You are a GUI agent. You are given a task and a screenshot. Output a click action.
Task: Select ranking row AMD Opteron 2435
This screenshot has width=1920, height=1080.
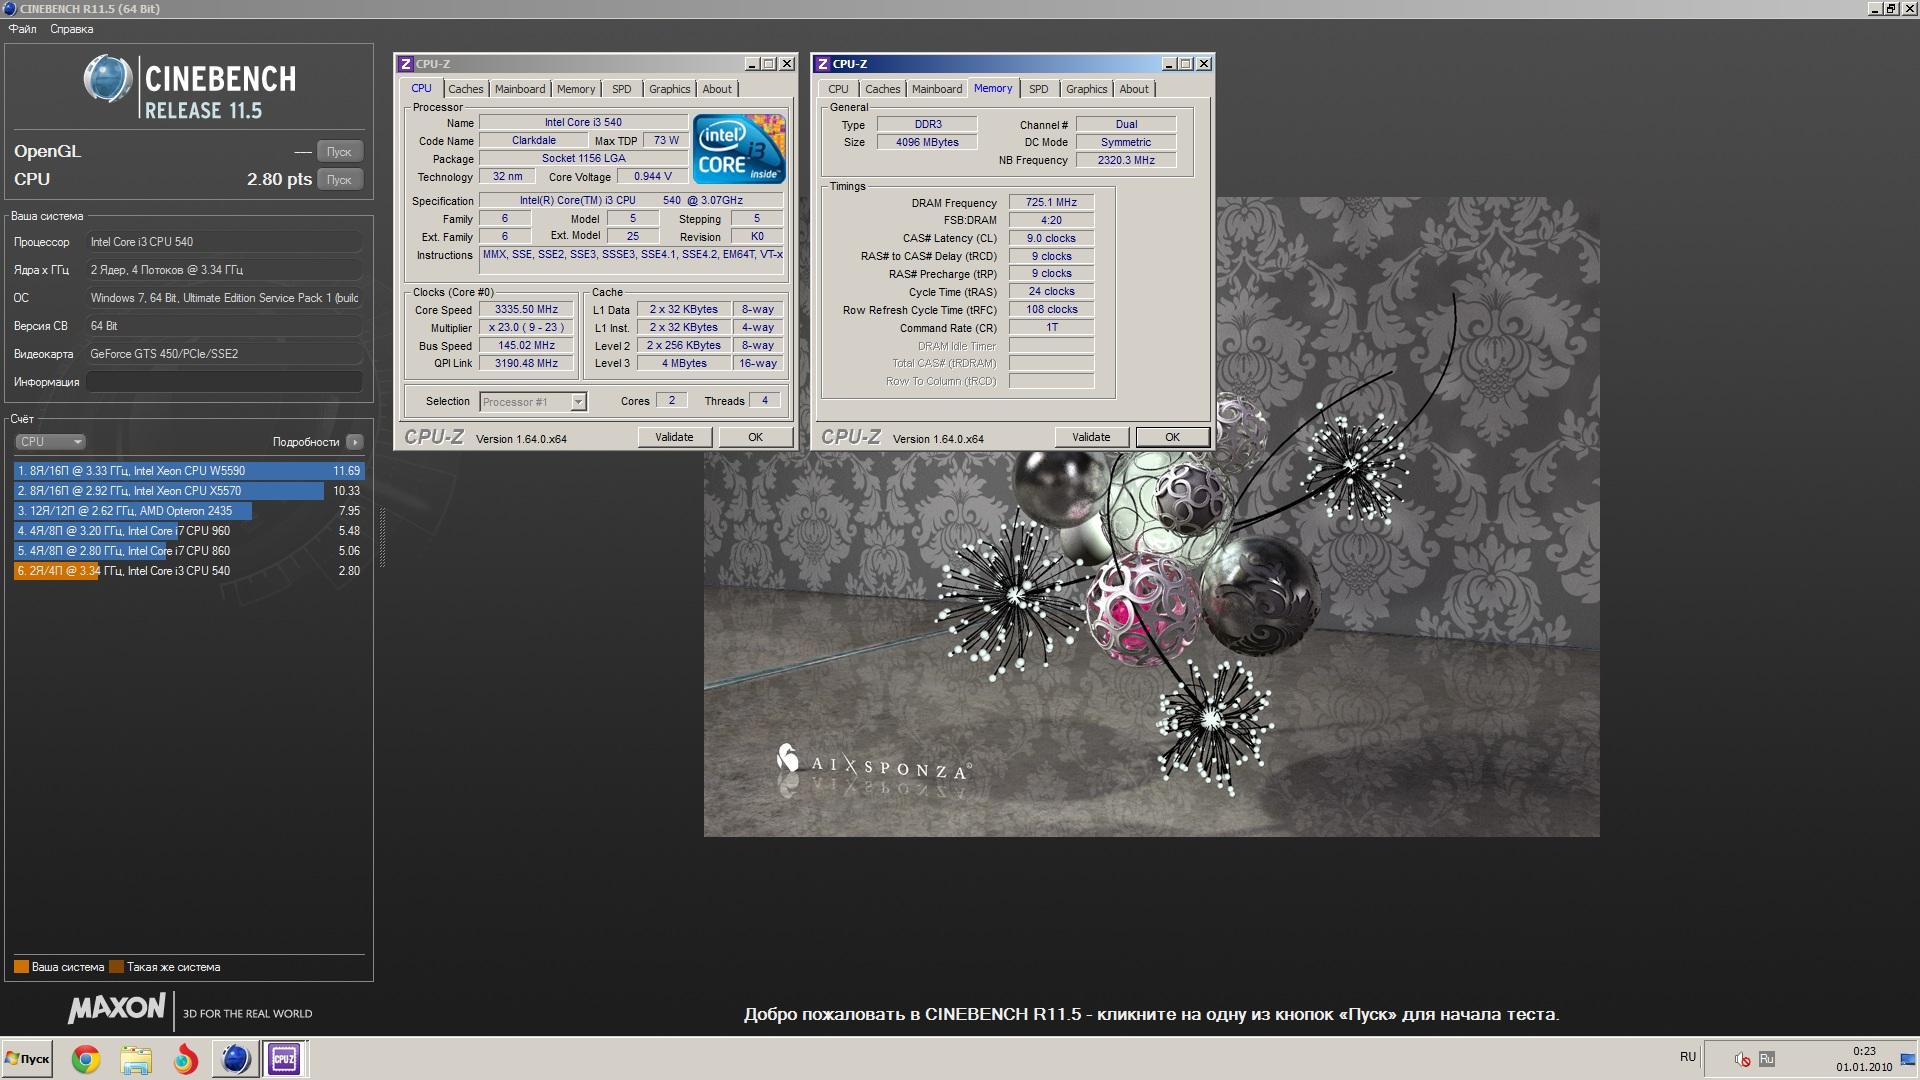[189, 511]
